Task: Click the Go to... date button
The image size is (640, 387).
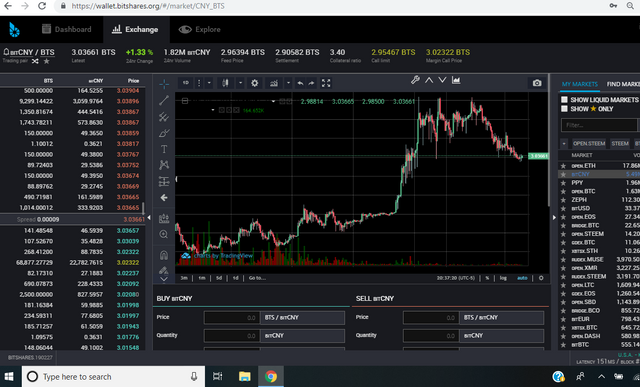Action: (x=257, y=278)
